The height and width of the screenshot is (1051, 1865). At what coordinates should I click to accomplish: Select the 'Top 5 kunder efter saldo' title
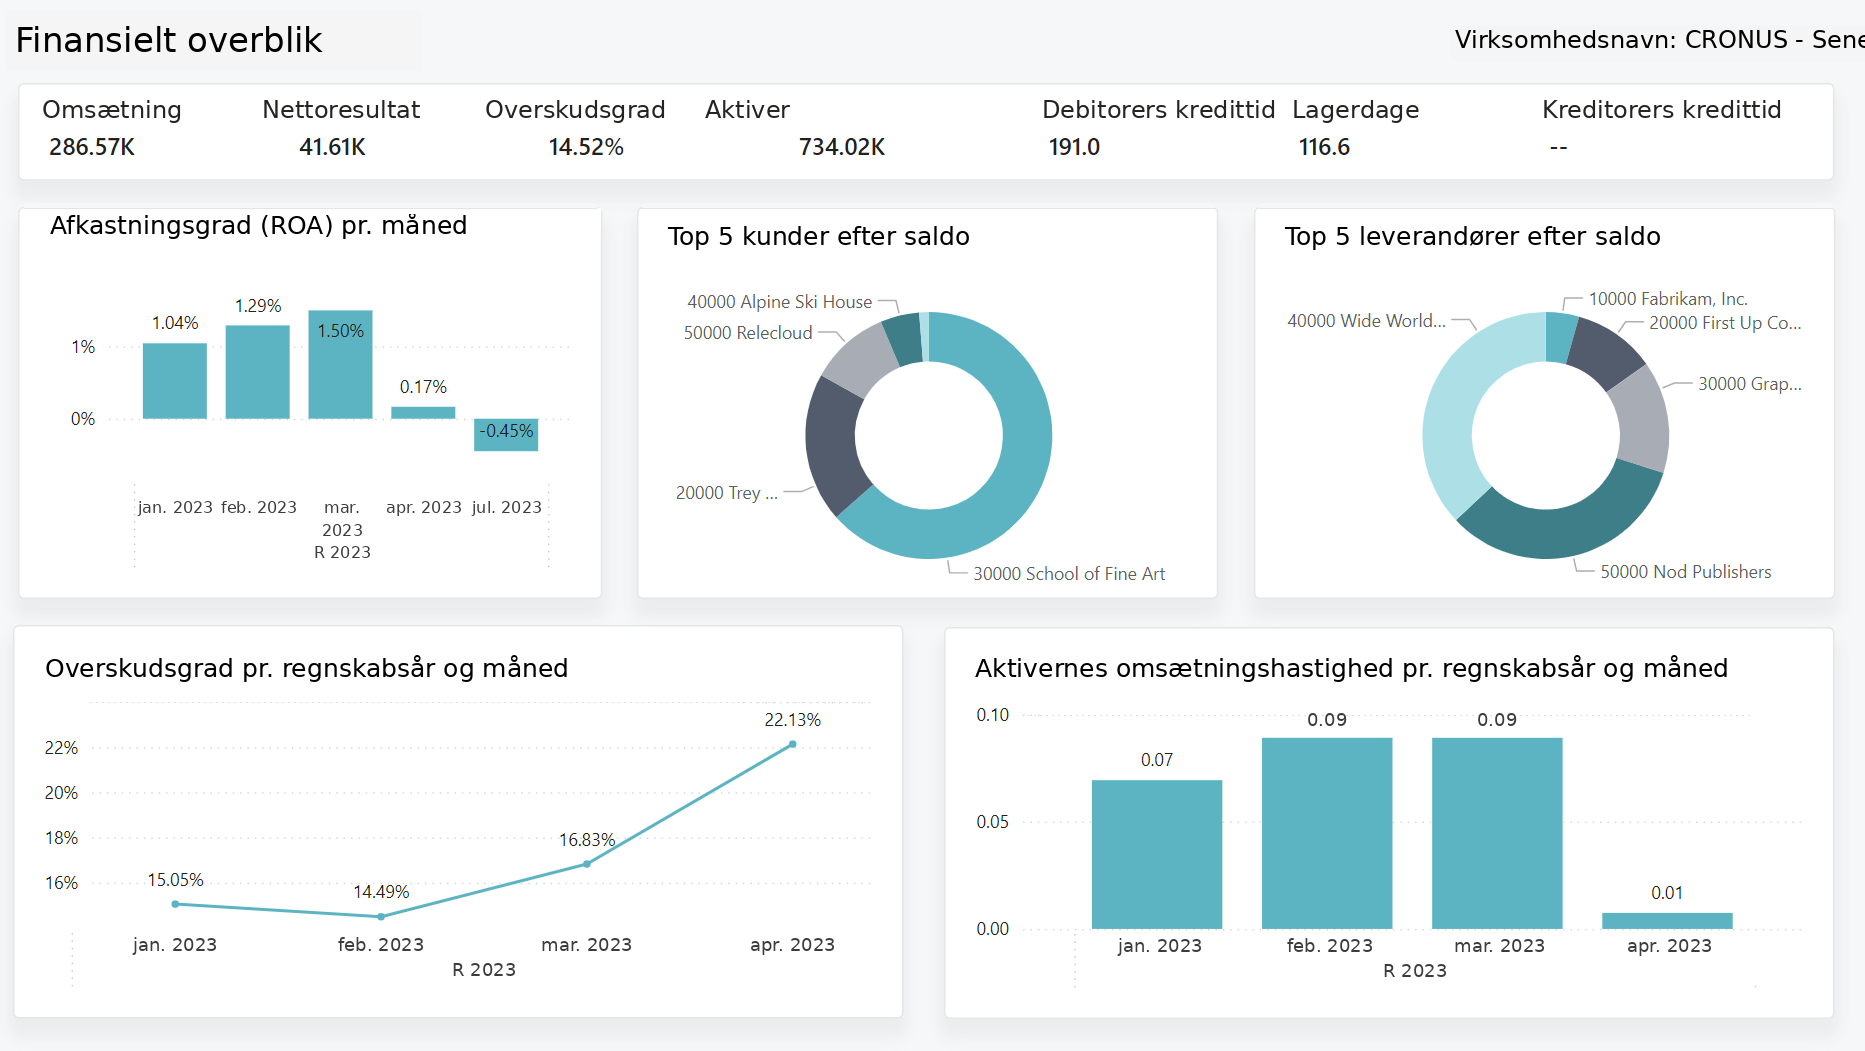[x=818, y=237]
